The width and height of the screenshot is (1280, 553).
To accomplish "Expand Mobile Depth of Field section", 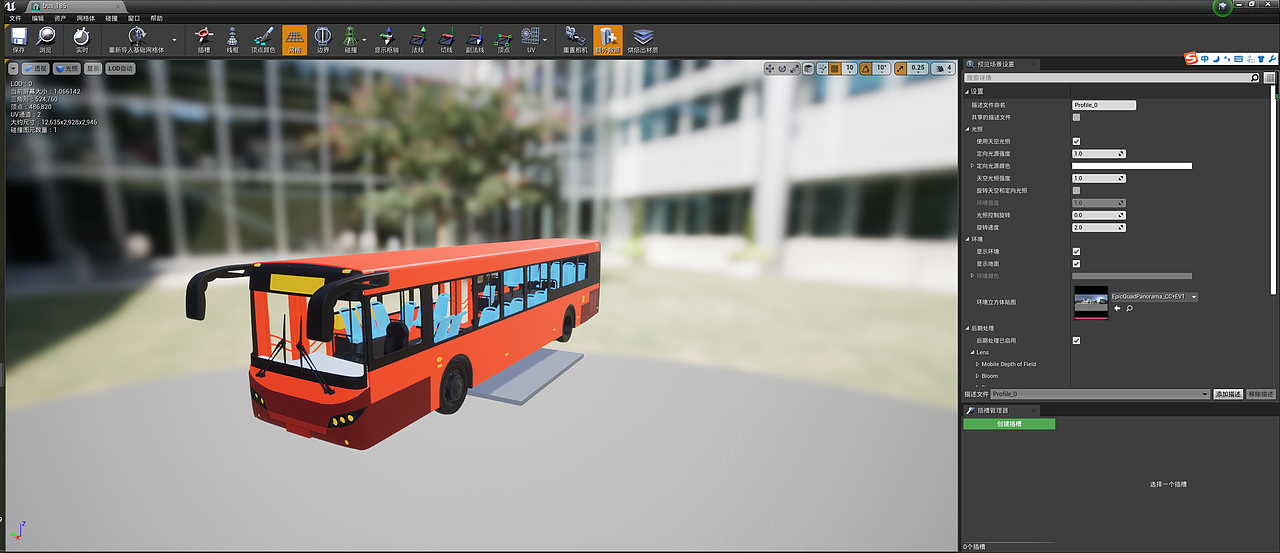I will point(978,364).
